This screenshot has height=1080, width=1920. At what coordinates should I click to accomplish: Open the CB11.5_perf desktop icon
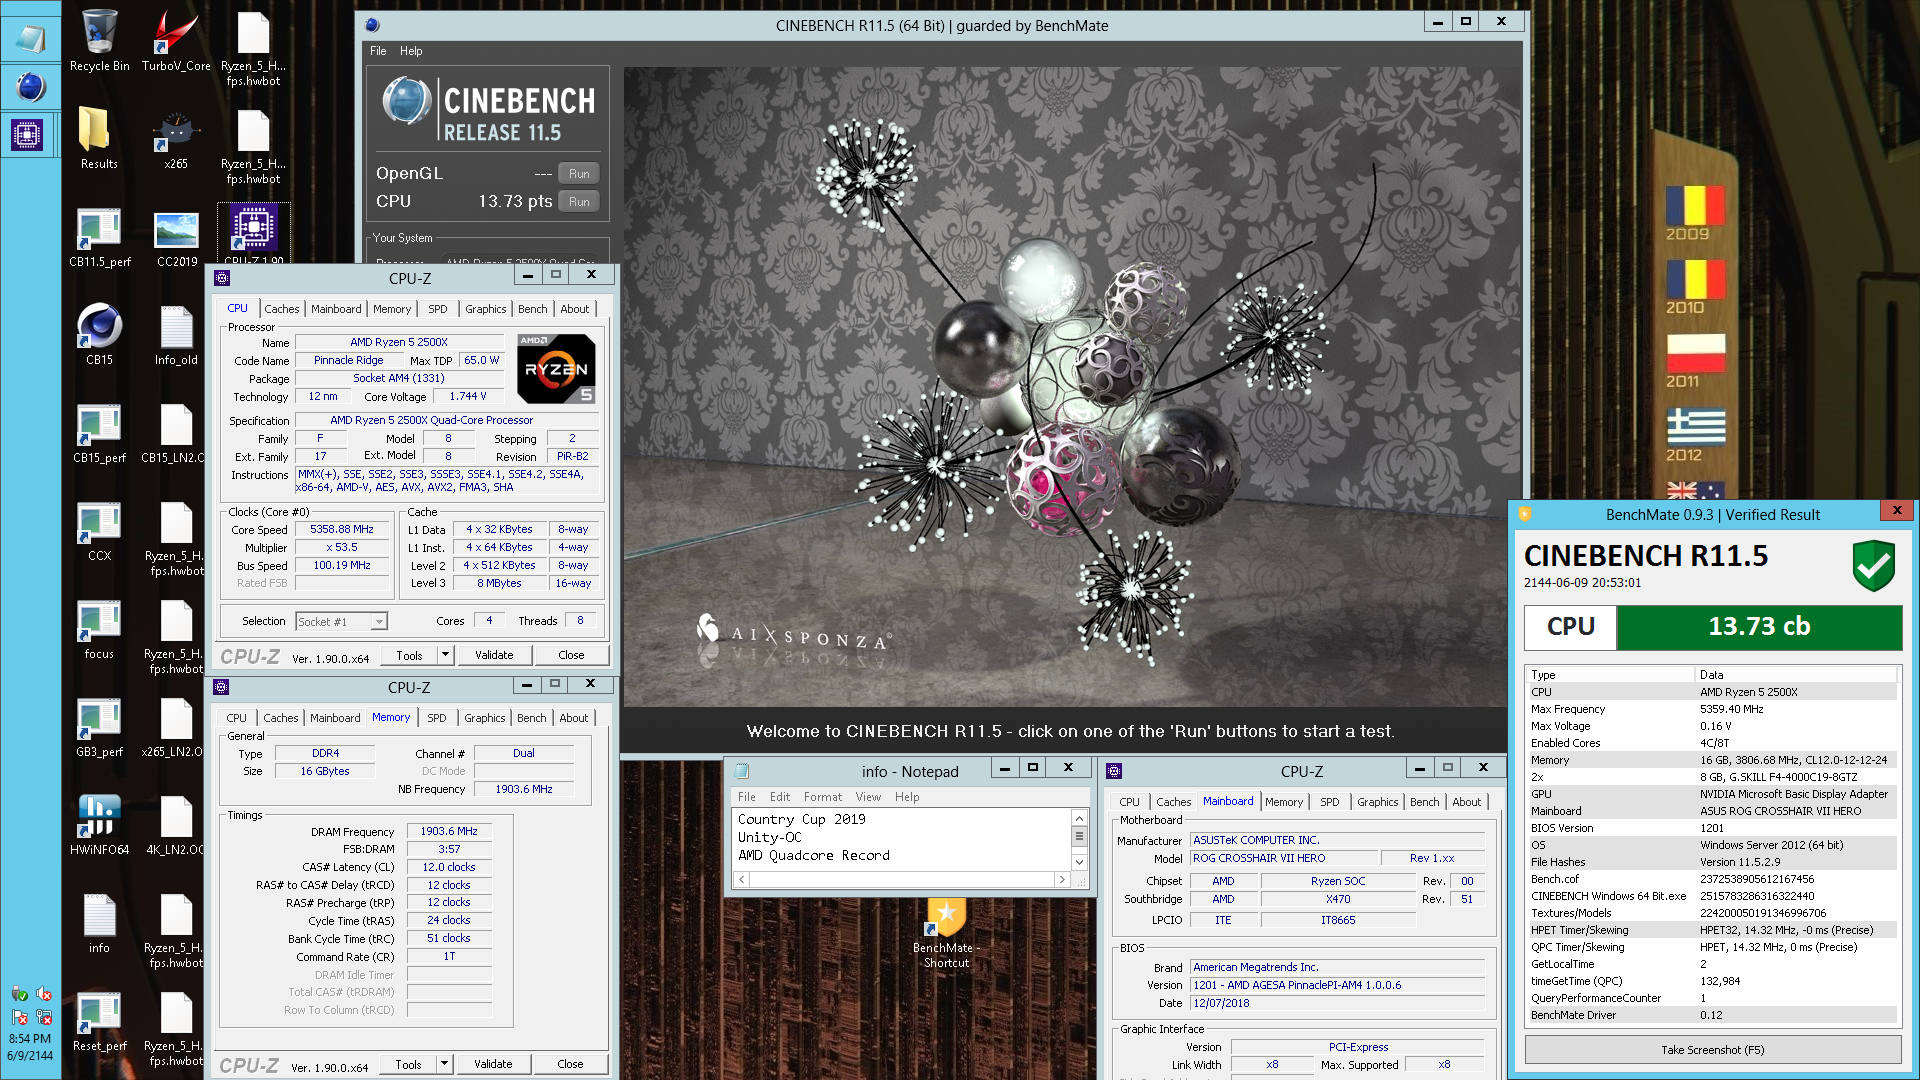tap(99, 236)
